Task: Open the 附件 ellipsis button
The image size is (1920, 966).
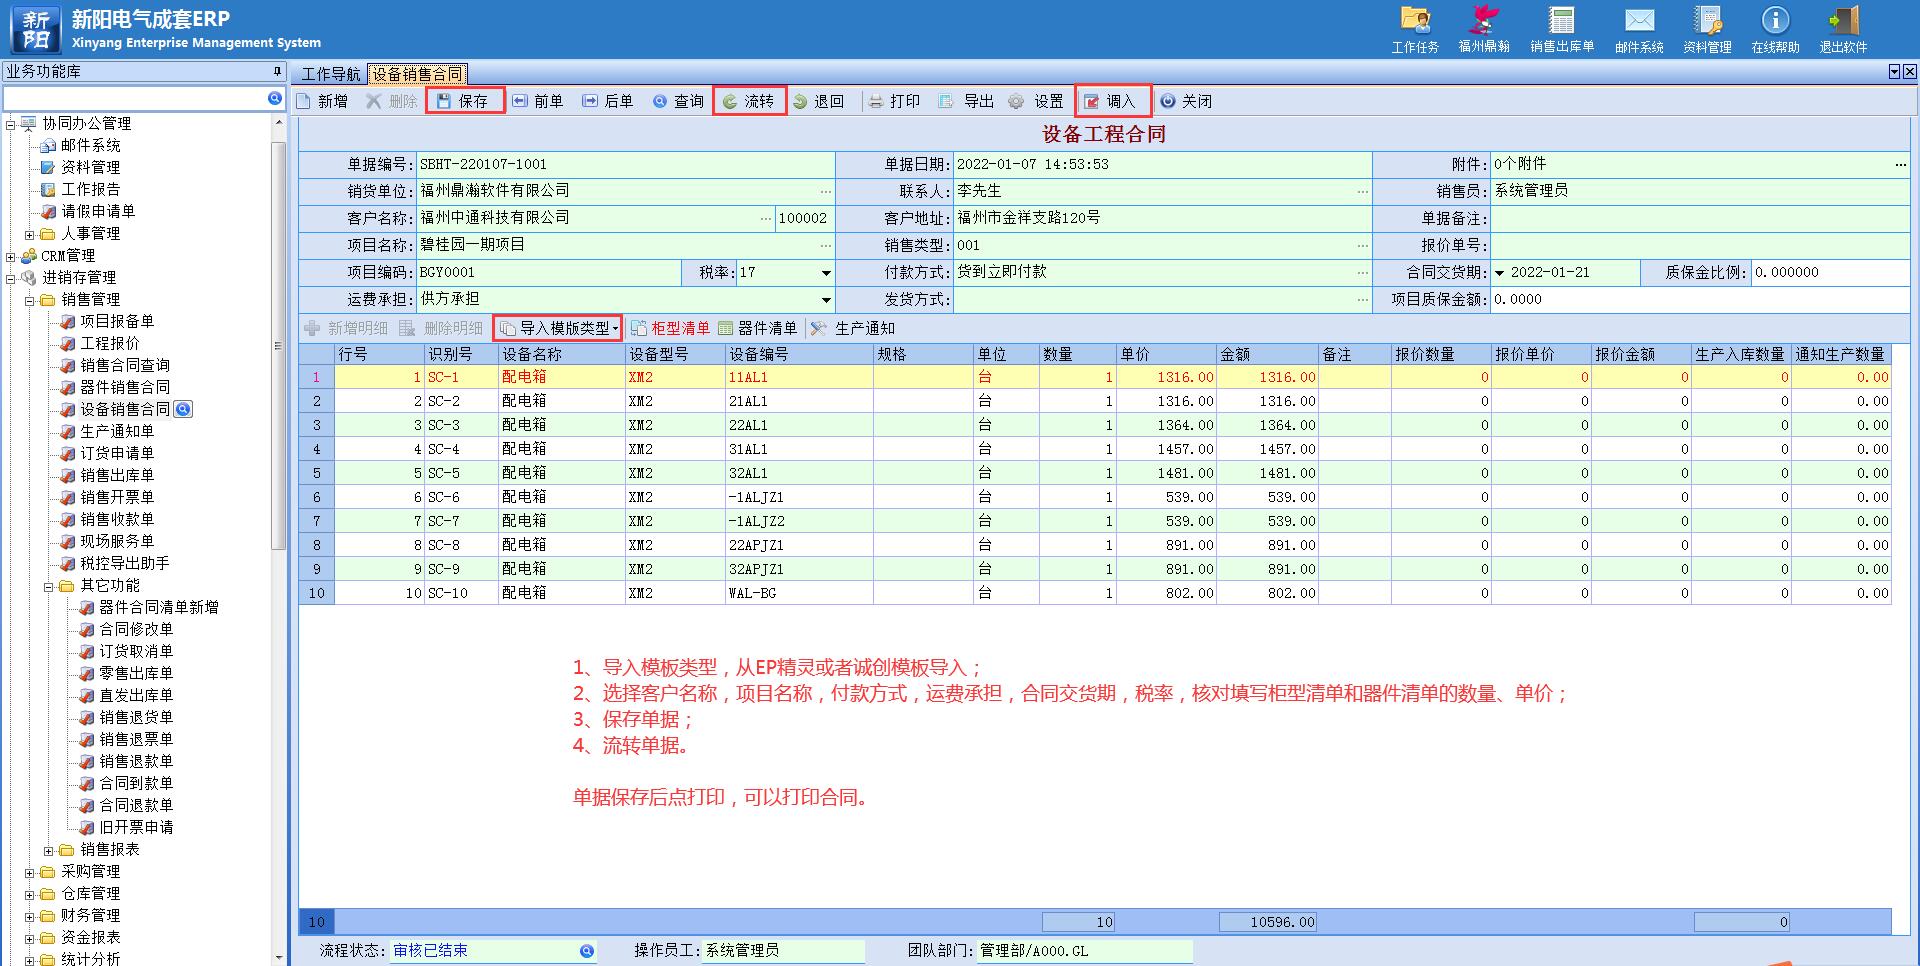Action: coord(1901,164)
